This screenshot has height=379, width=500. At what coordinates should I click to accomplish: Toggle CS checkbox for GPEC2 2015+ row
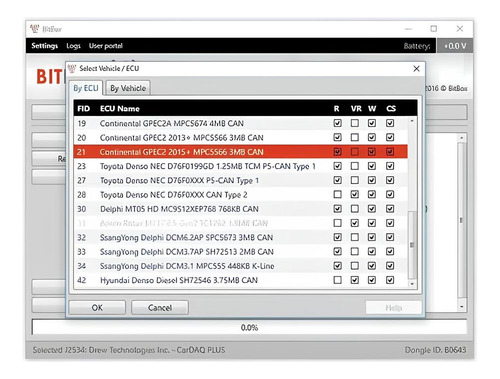pos(390,152)
